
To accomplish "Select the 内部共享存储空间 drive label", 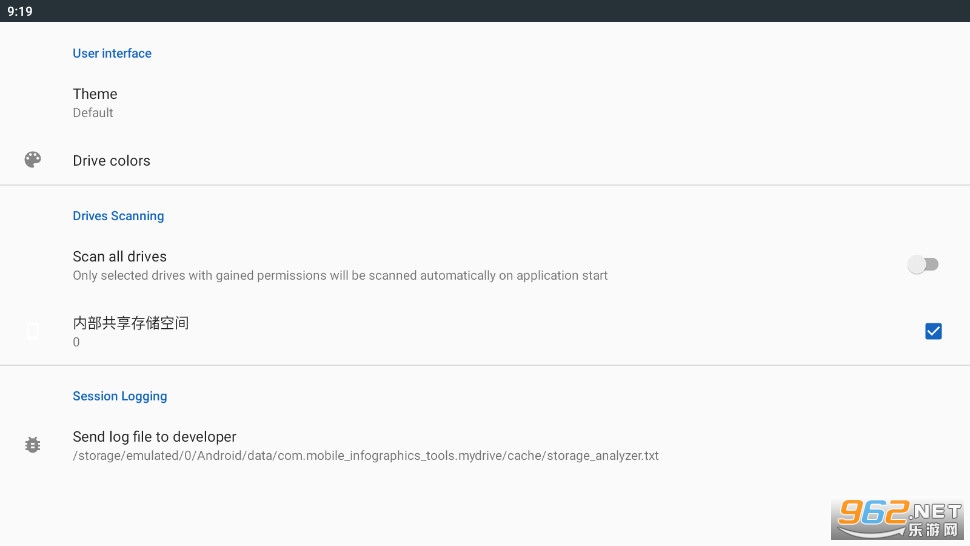I will pyautogui.click(x=131, y=323).
